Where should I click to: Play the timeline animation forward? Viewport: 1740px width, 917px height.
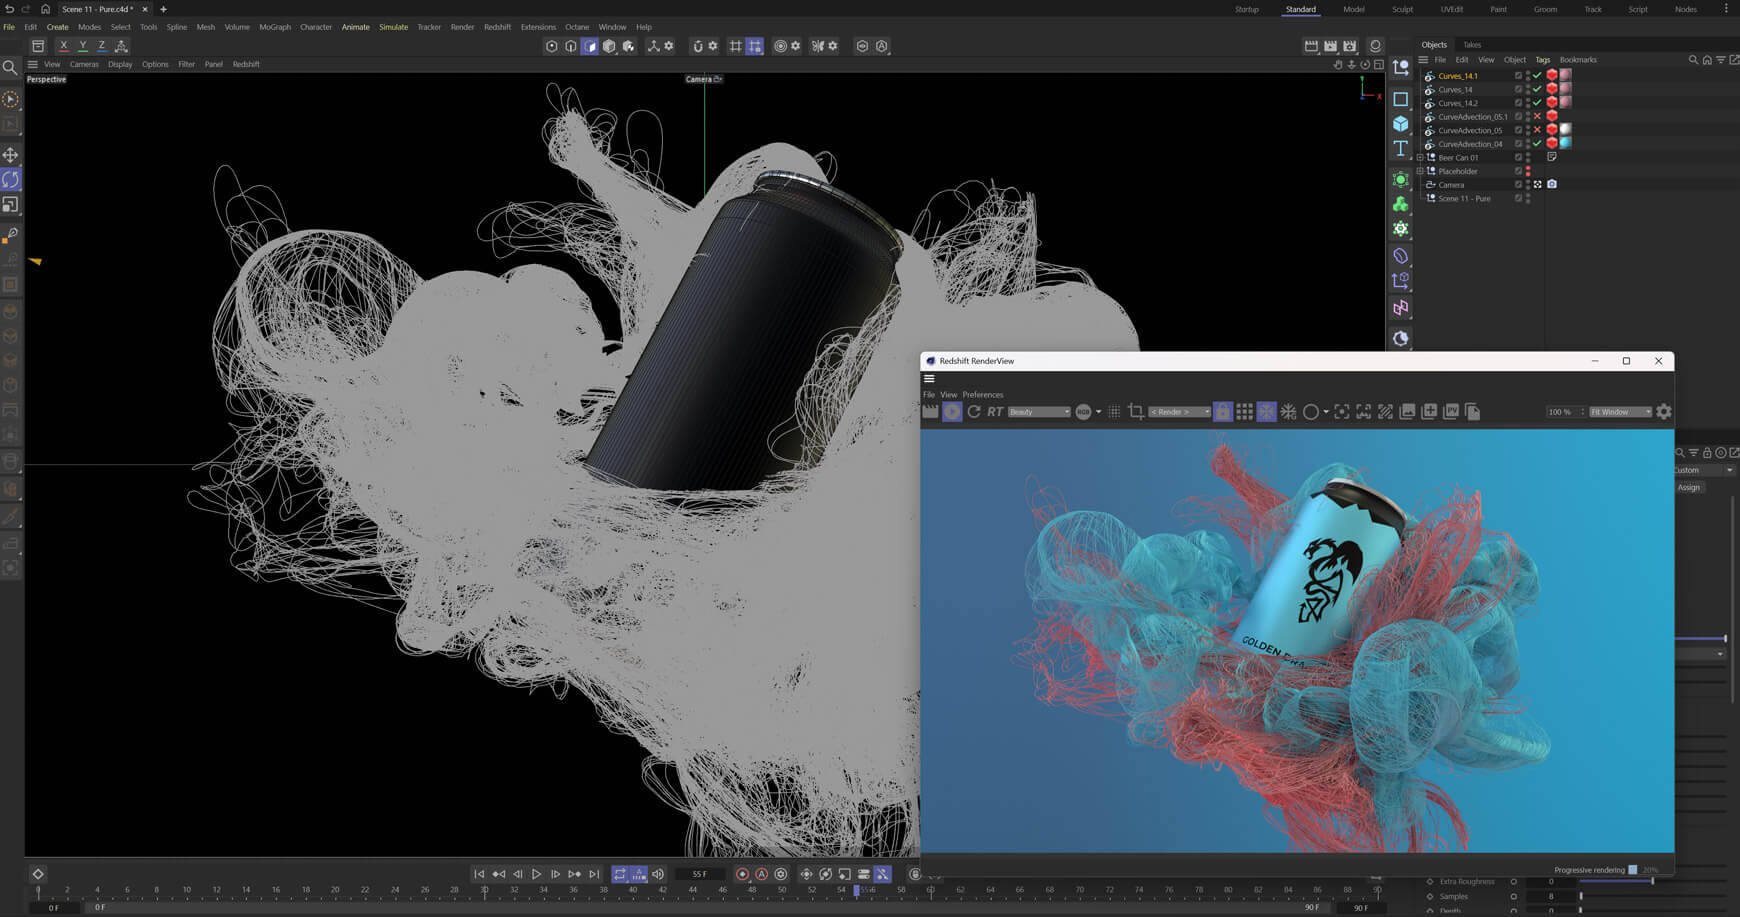536,874
